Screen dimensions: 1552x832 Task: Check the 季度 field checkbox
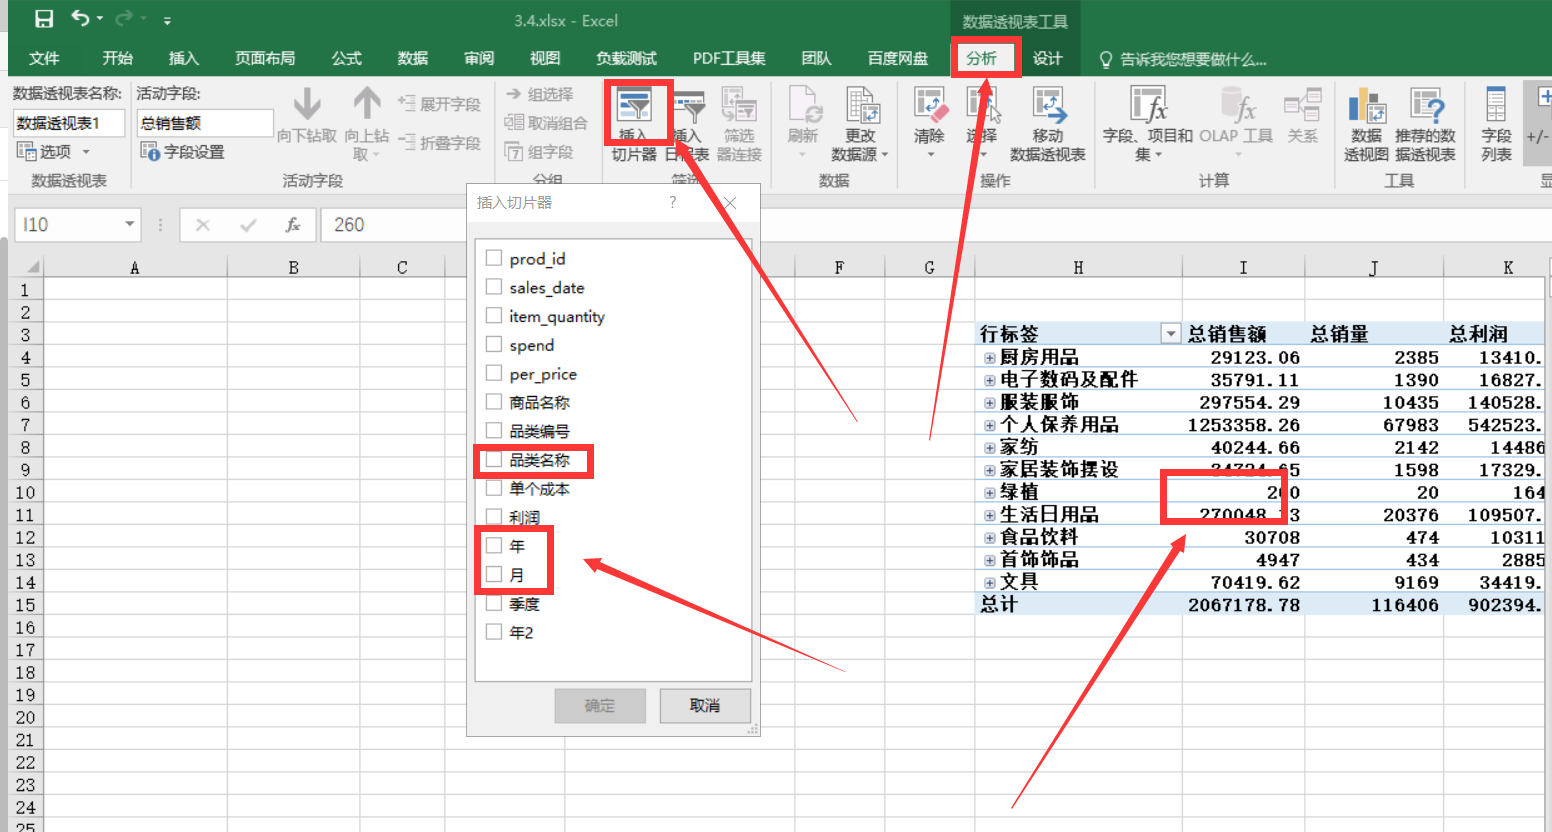[x=493, y=604]
